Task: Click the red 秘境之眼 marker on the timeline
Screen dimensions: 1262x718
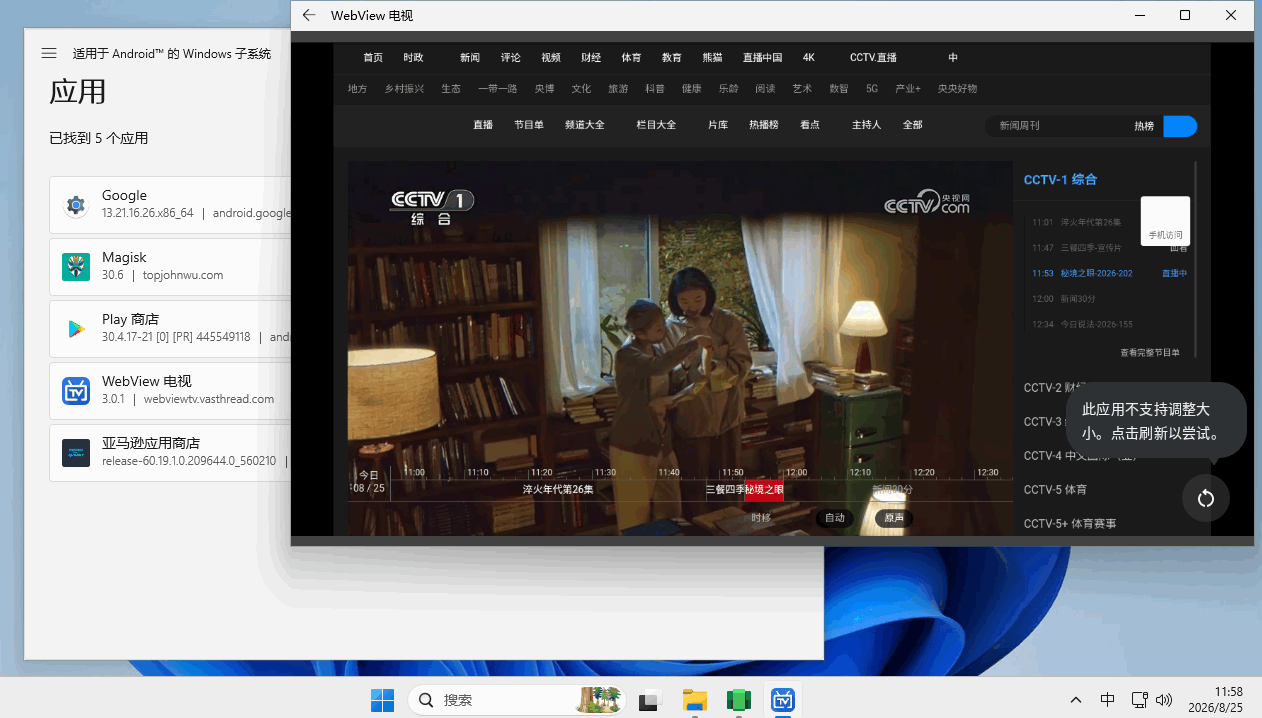Action: click(764, 490)
